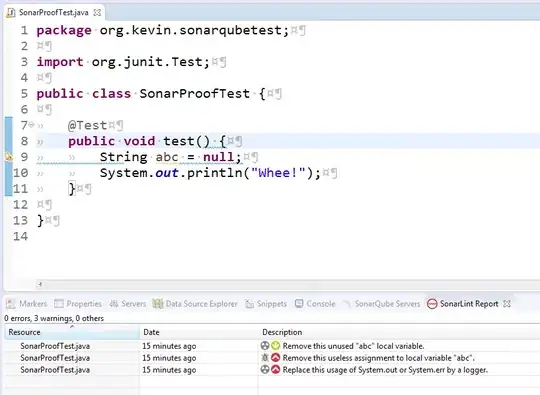This screenshot has height=395, width=540.
Task: Click the editor horizontal scrollbar left arrow
Action: coord(40,284)
